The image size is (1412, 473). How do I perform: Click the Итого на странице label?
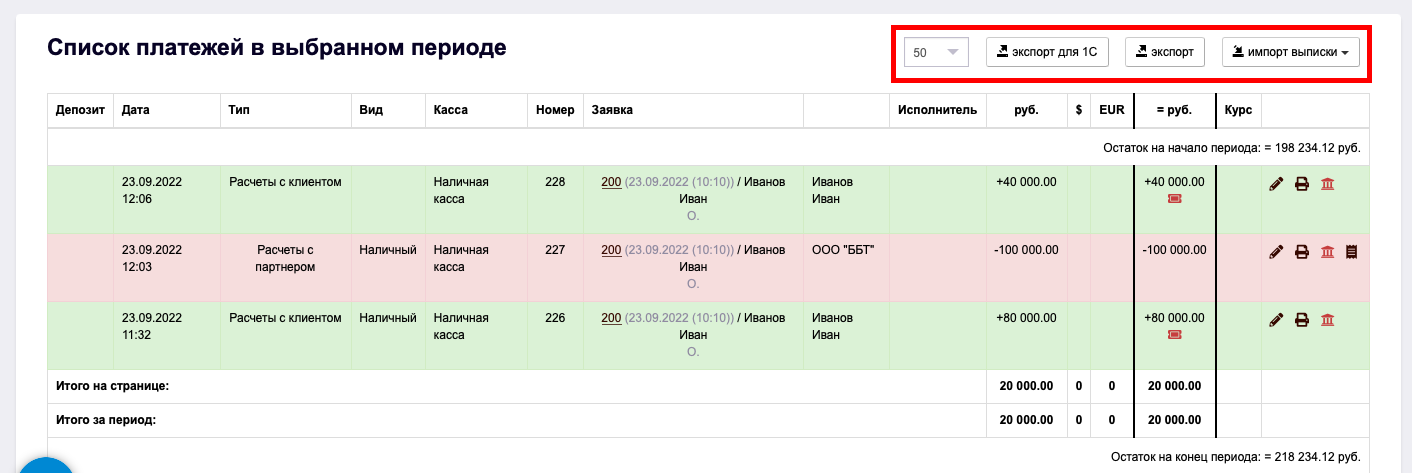coord(113,385)
